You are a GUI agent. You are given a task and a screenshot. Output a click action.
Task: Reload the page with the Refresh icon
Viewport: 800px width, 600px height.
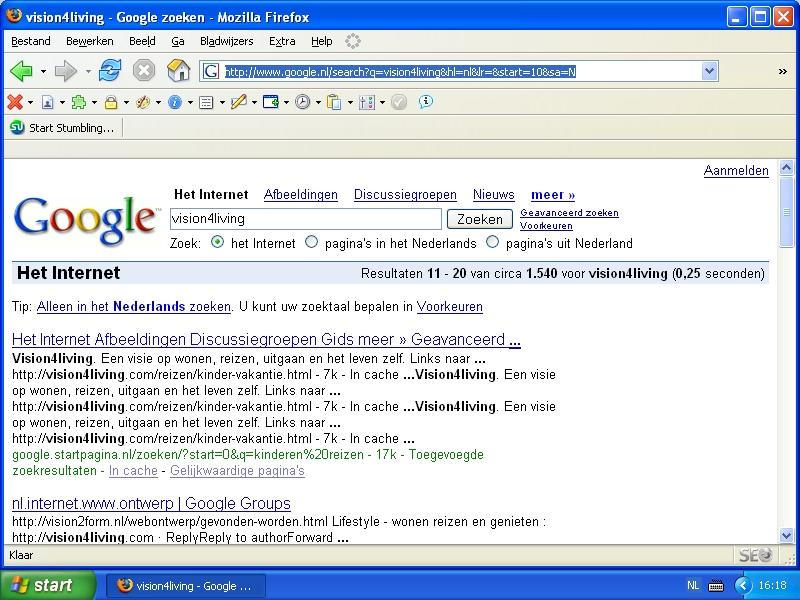click(x=110, y=71)
